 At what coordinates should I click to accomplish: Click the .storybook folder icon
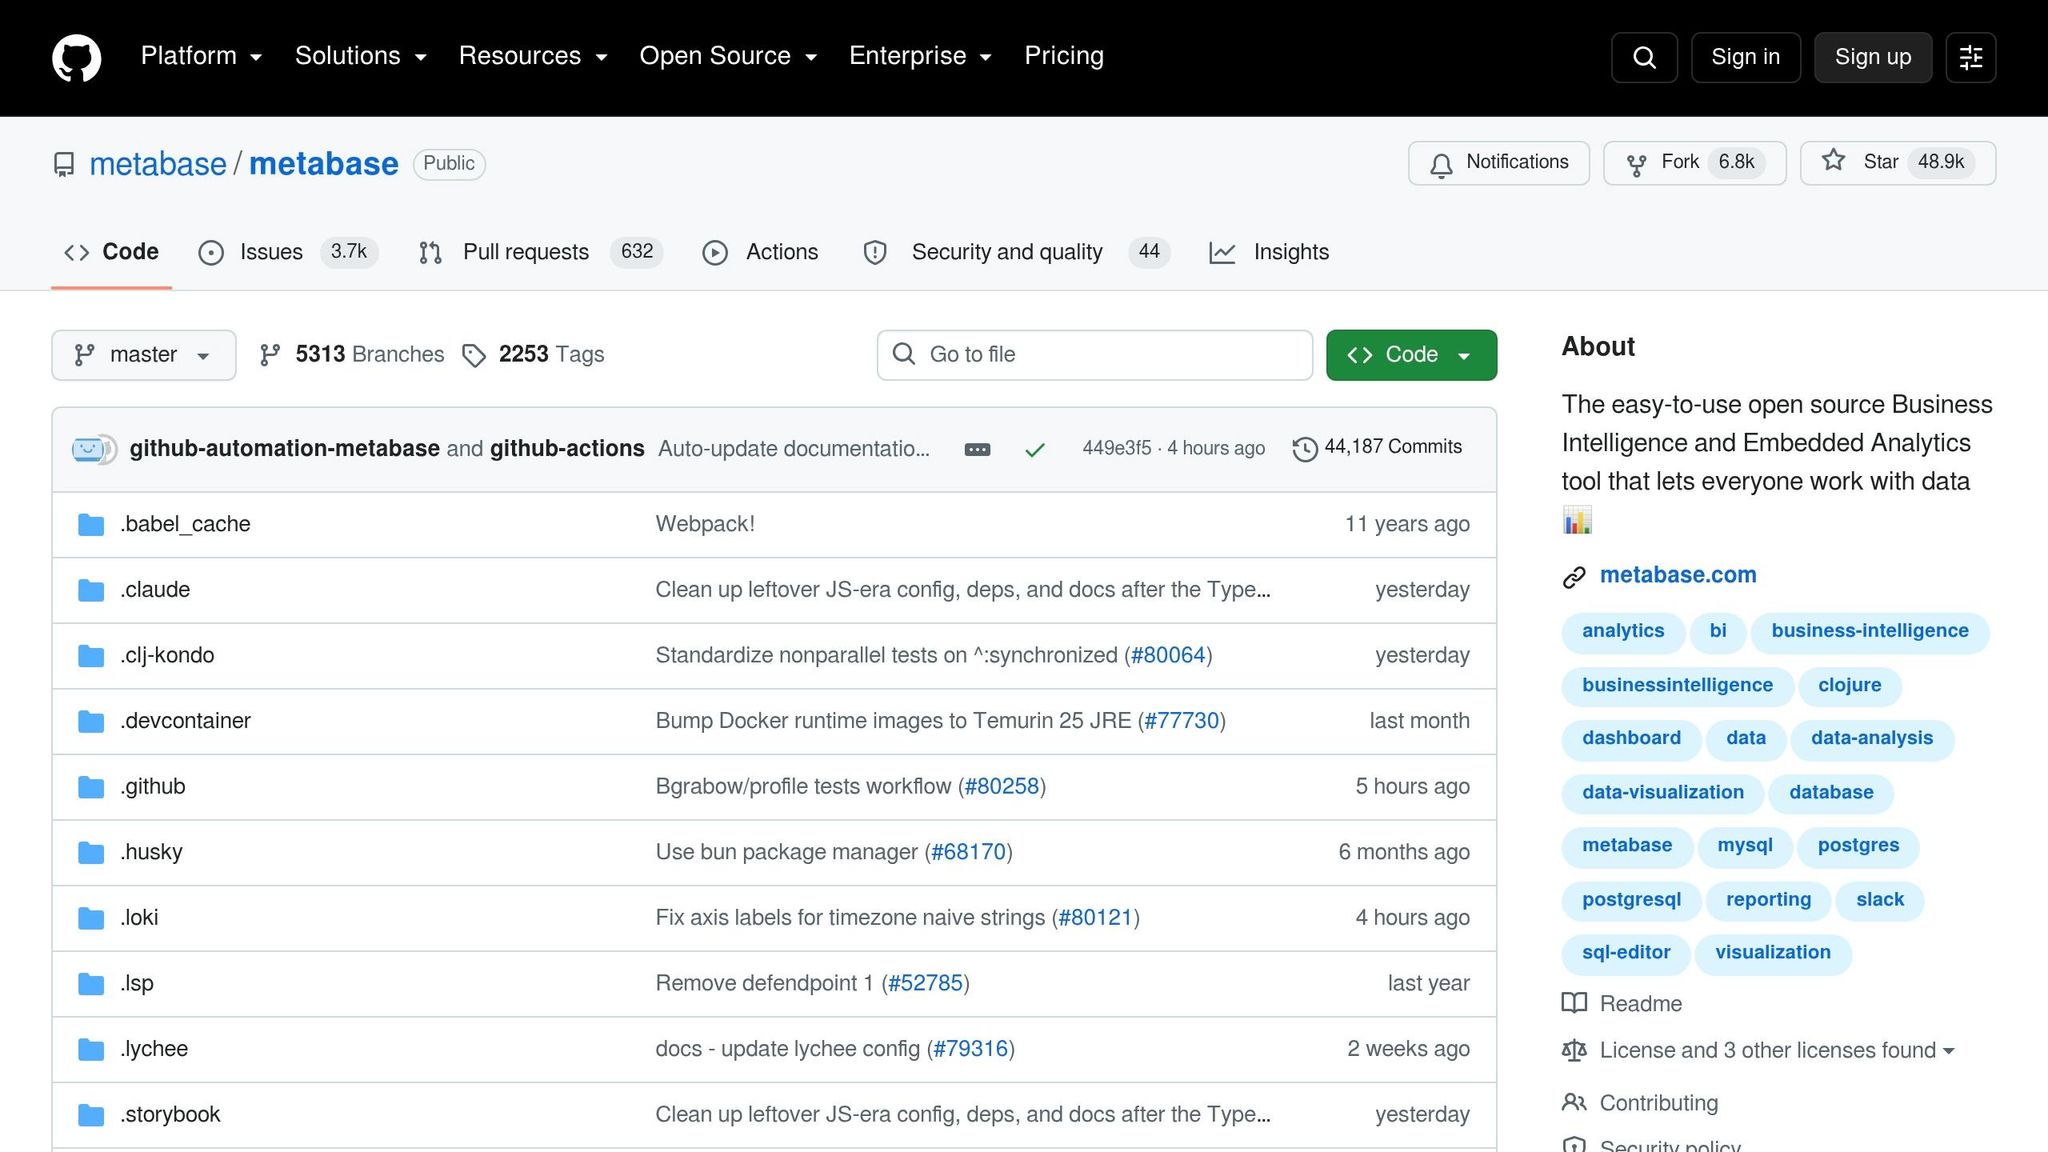click(x=91, y=1116)
